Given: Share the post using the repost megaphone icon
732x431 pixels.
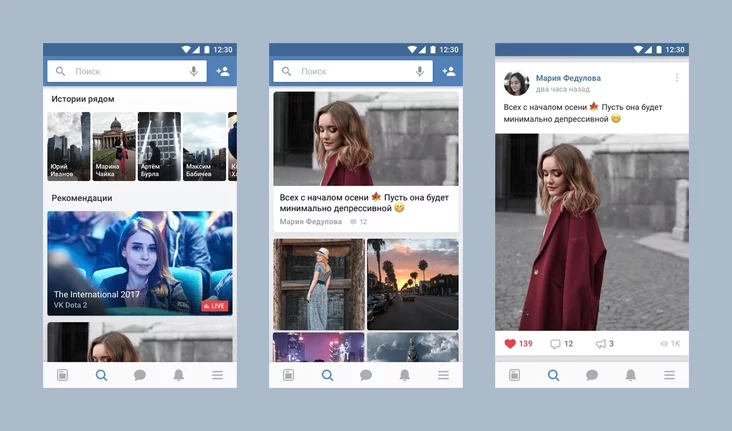Looking at the screenshot, I should click(601, 344).
